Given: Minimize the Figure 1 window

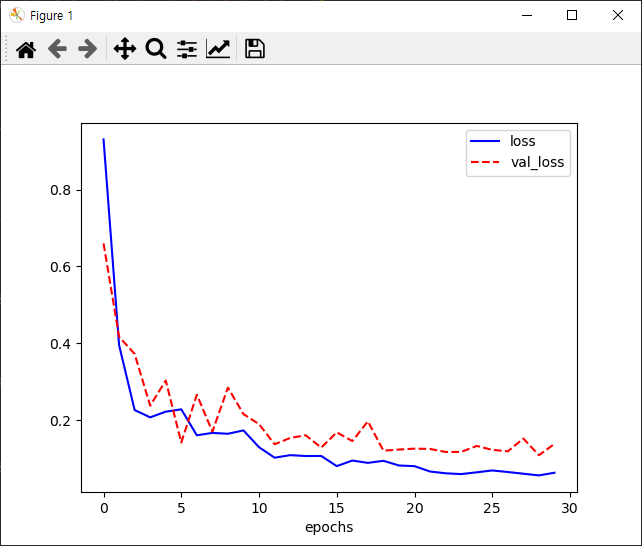Looking at the screenshot, I should (527, 16).
